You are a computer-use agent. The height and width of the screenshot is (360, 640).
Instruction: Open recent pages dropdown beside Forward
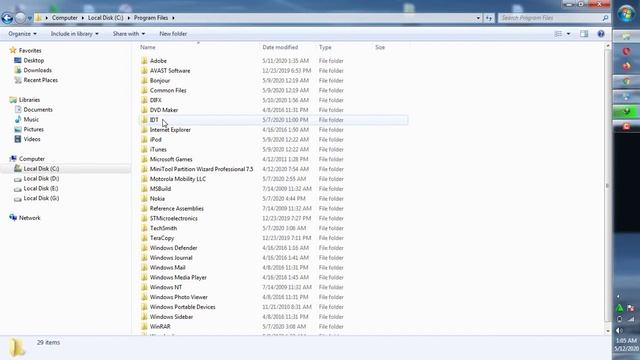[29, 18]
